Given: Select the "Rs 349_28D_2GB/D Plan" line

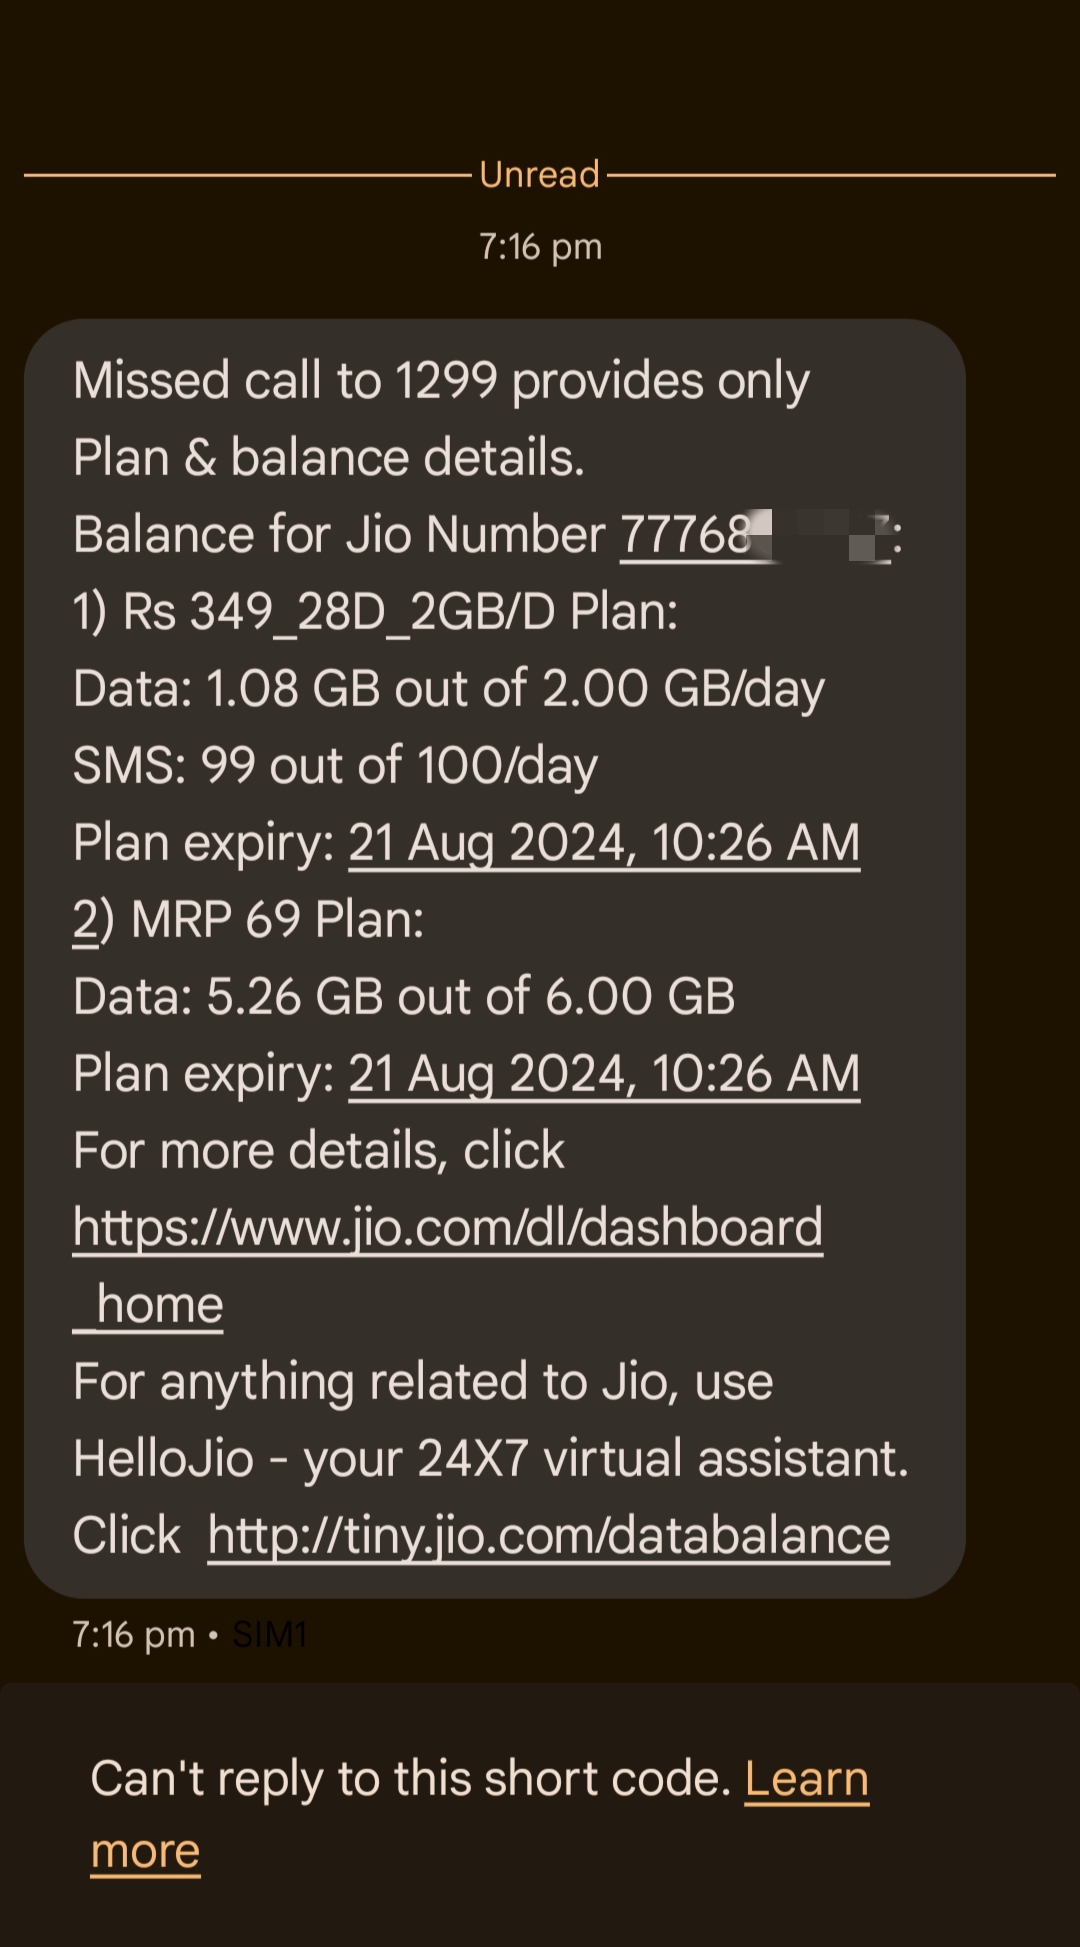Looking at the screenshot, I should pyautogui.click(x=376, y=612).
